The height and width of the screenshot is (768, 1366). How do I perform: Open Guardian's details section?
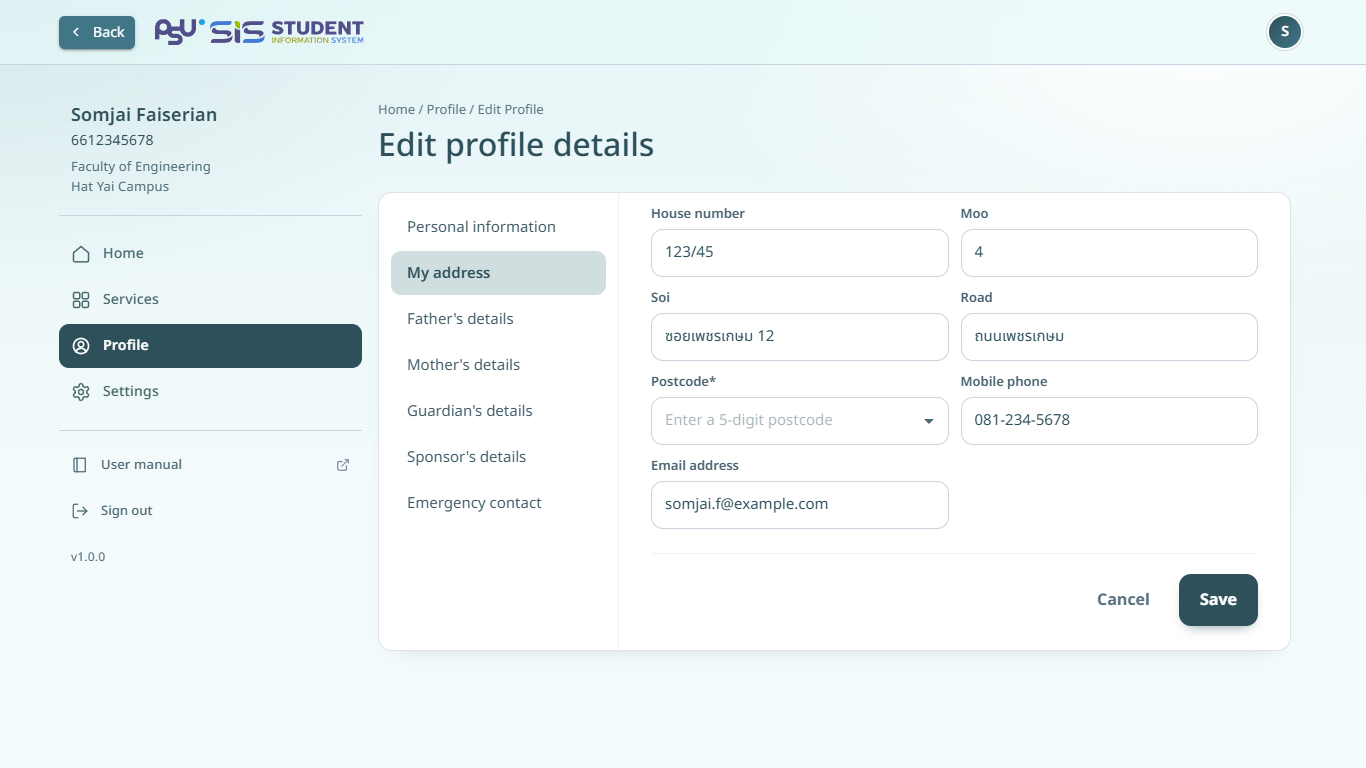pyautogui.click(x=498, y=411)
